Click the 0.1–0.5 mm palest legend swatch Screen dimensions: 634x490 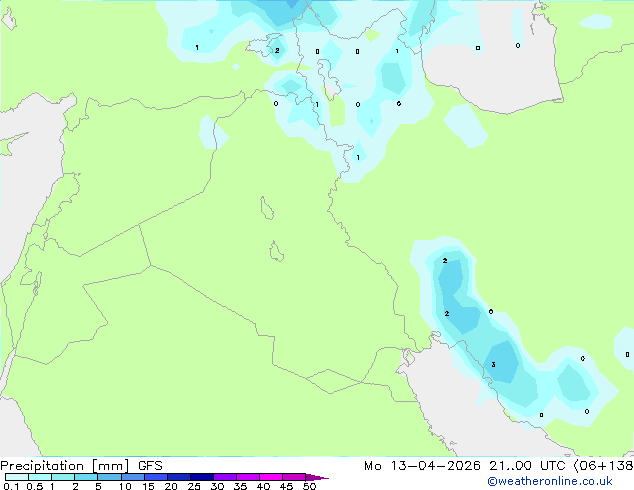(17, 477)
